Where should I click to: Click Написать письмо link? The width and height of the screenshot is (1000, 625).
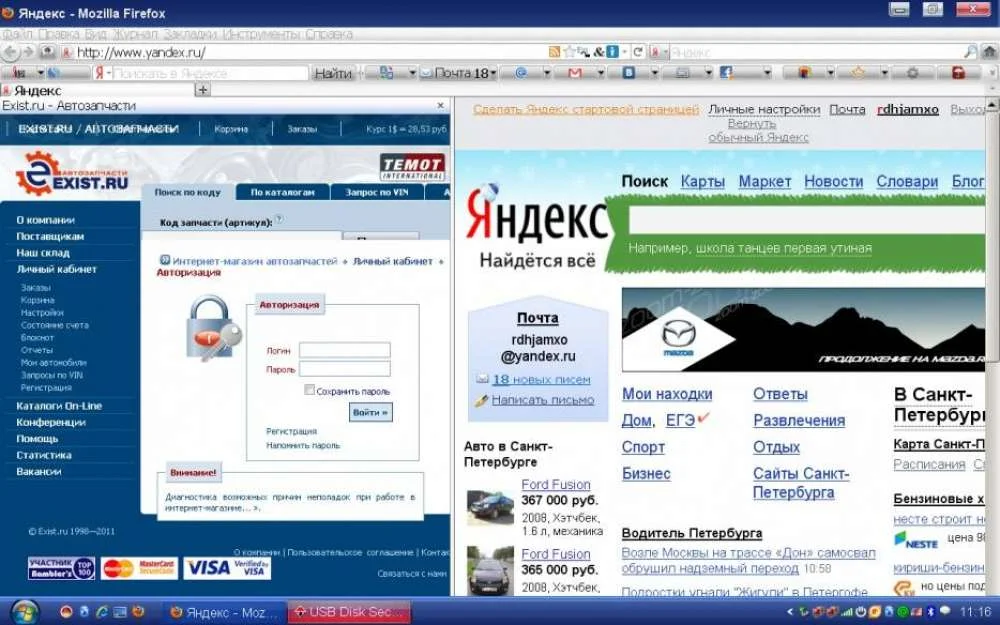coord(543,400)
